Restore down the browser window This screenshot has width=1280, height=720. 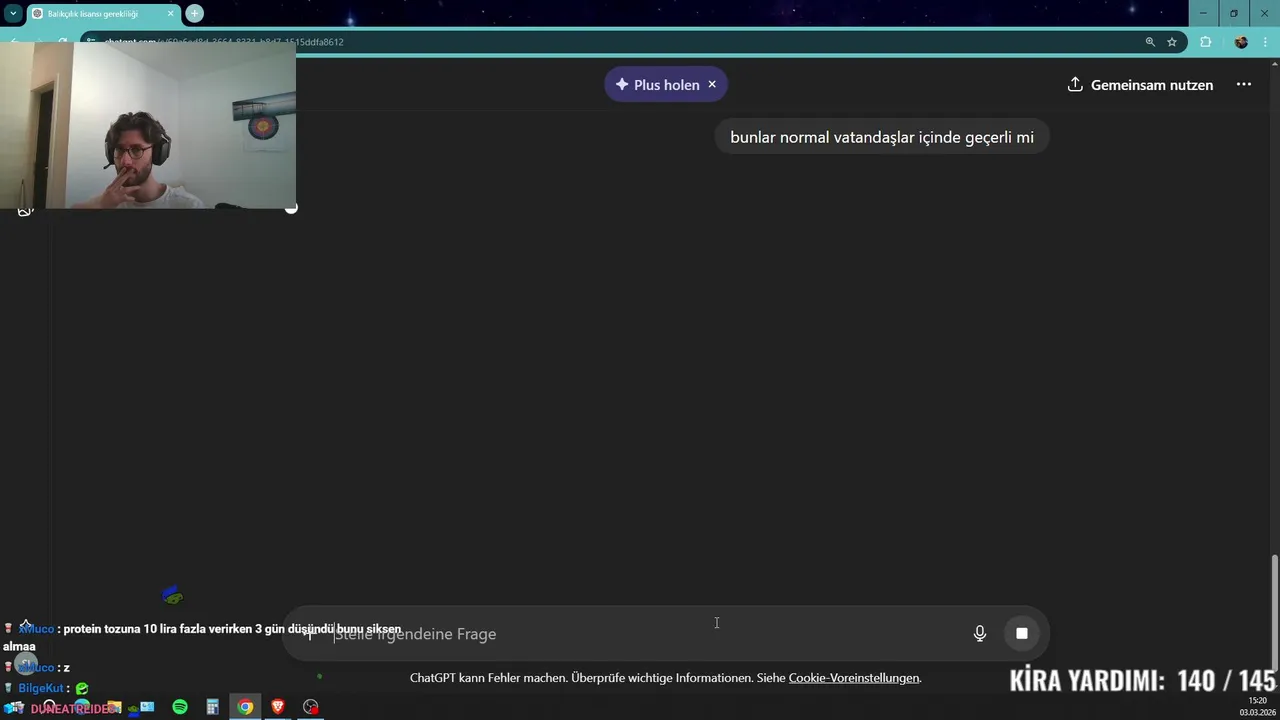click(x=1234, y=13)
